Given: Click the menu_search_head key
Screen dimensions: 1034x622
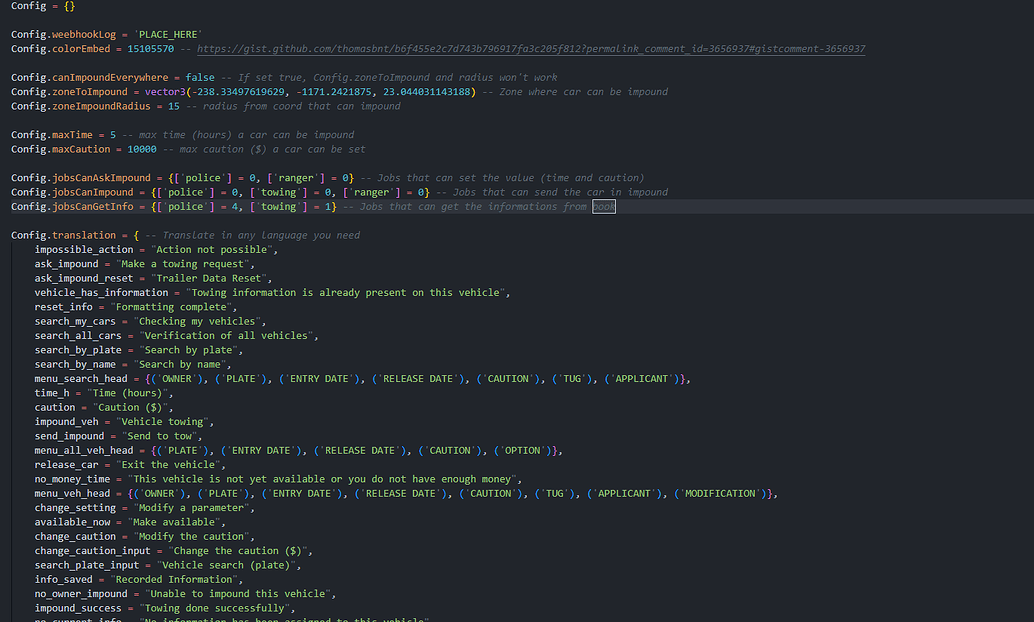Looking at the screenshot, I should 80,379.
